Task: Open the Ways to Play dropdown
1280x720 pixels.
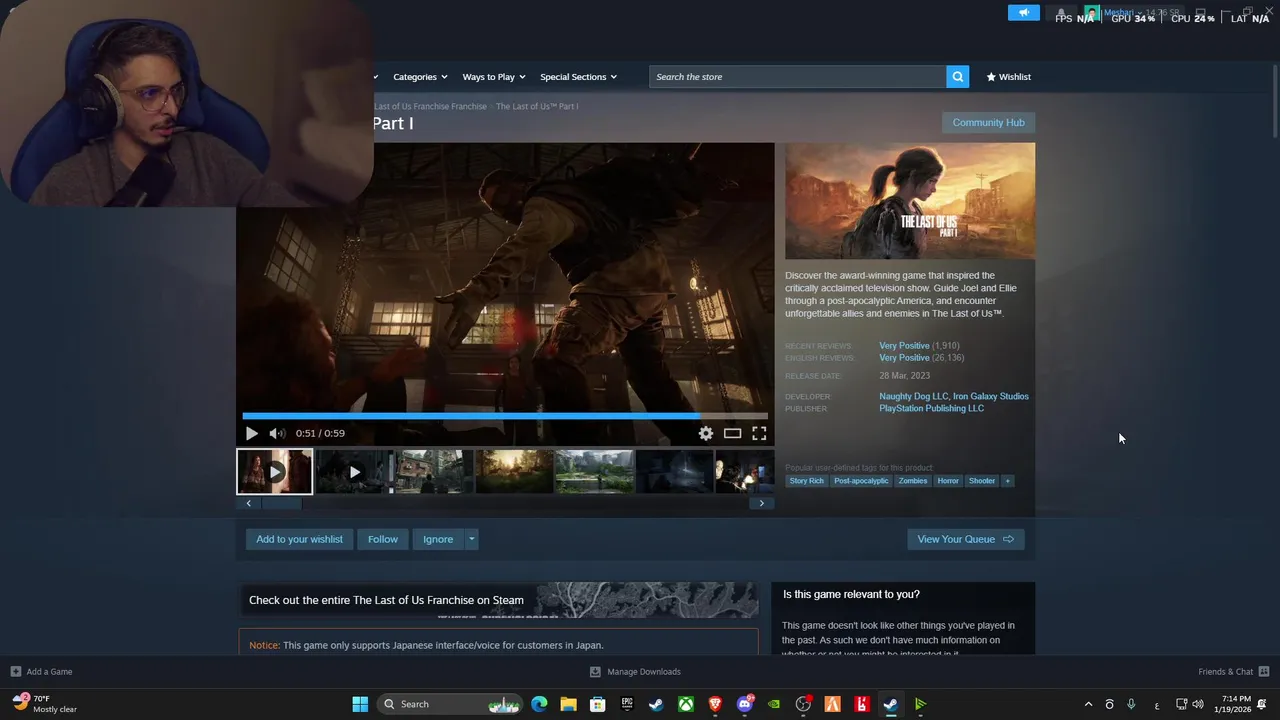Action: 495,77
